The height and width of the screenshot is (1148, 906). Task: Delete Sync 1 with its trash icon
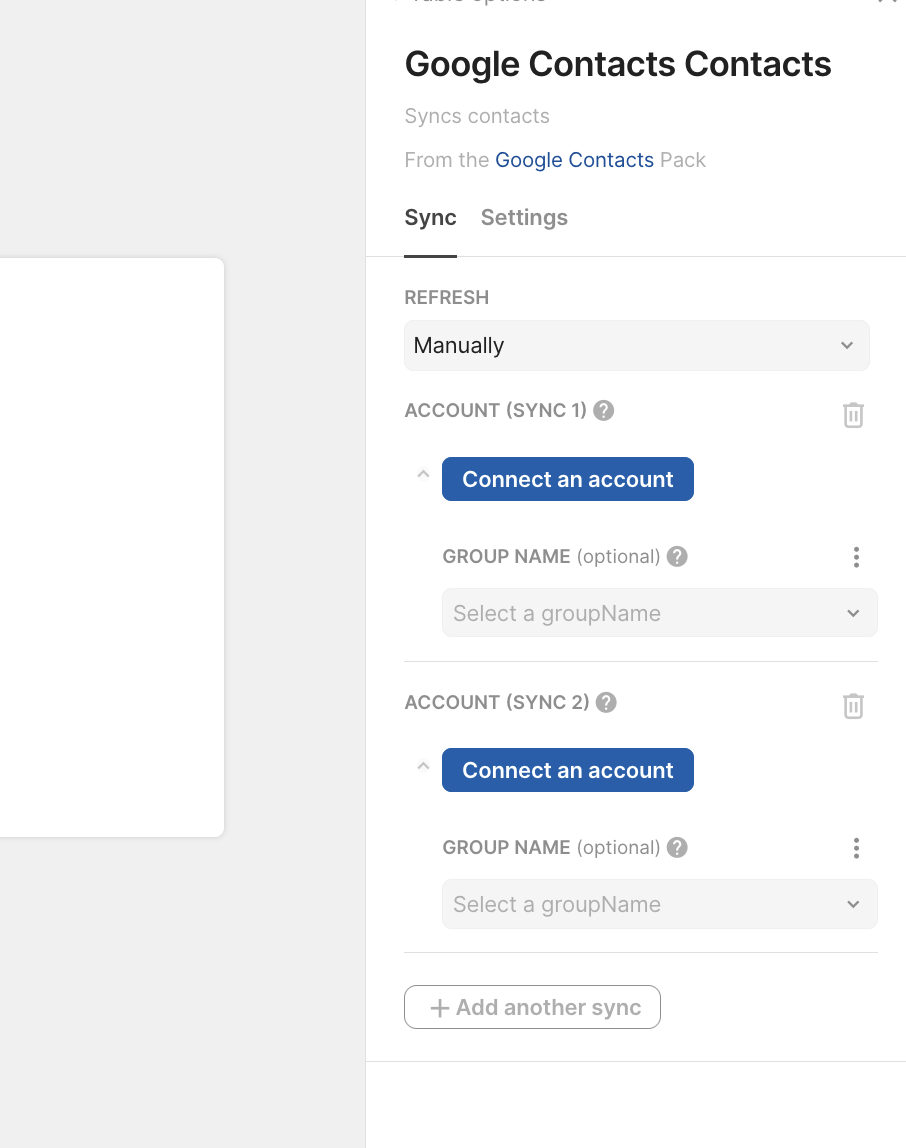pyautogui.click(x=853, y=415)
